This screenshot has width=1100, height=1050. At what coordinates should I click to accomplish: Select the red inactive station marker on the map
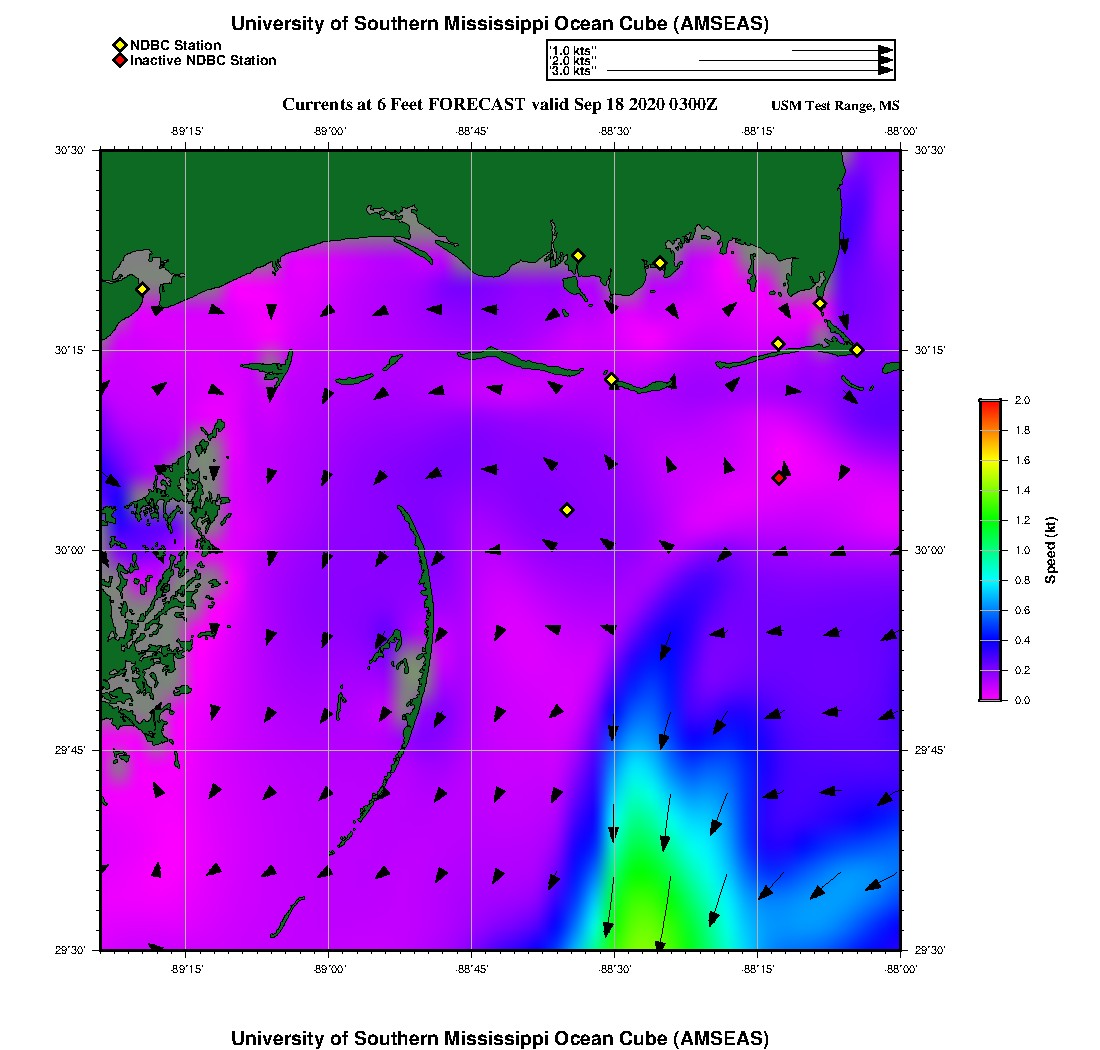coord(778,478)
